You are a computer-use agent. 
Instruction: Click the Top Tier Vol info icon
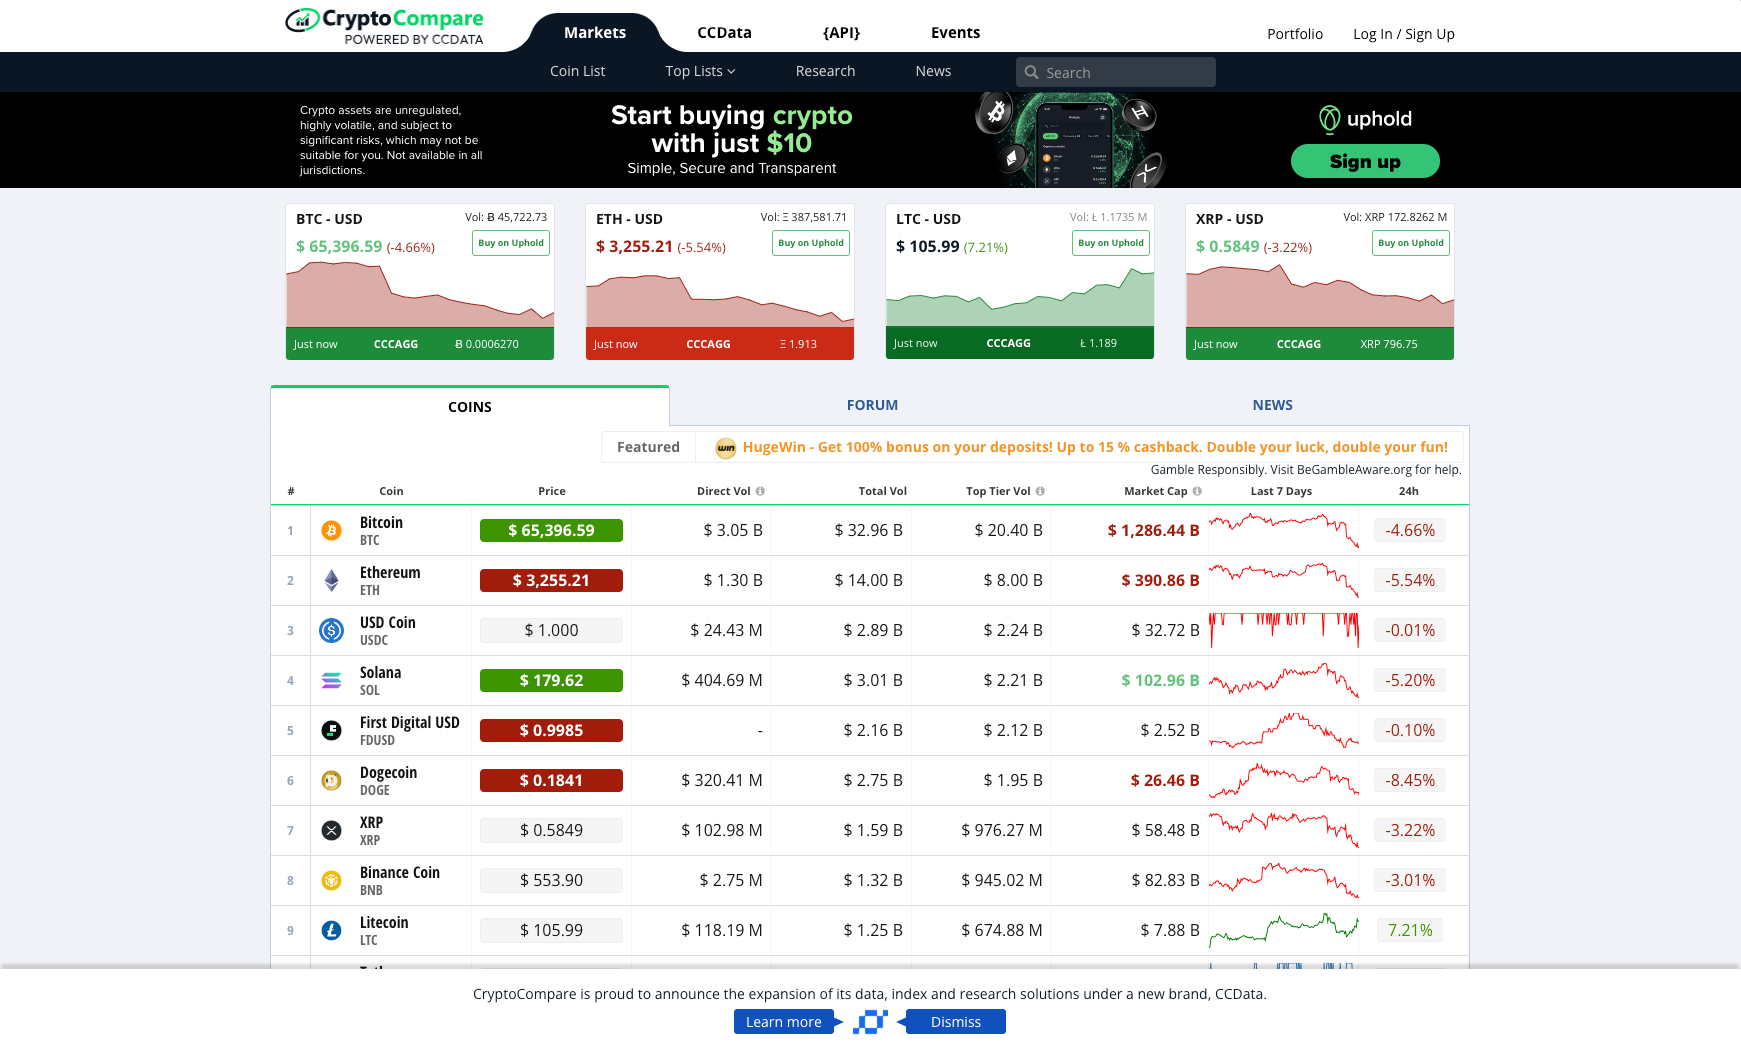[x=1040, y=491]
